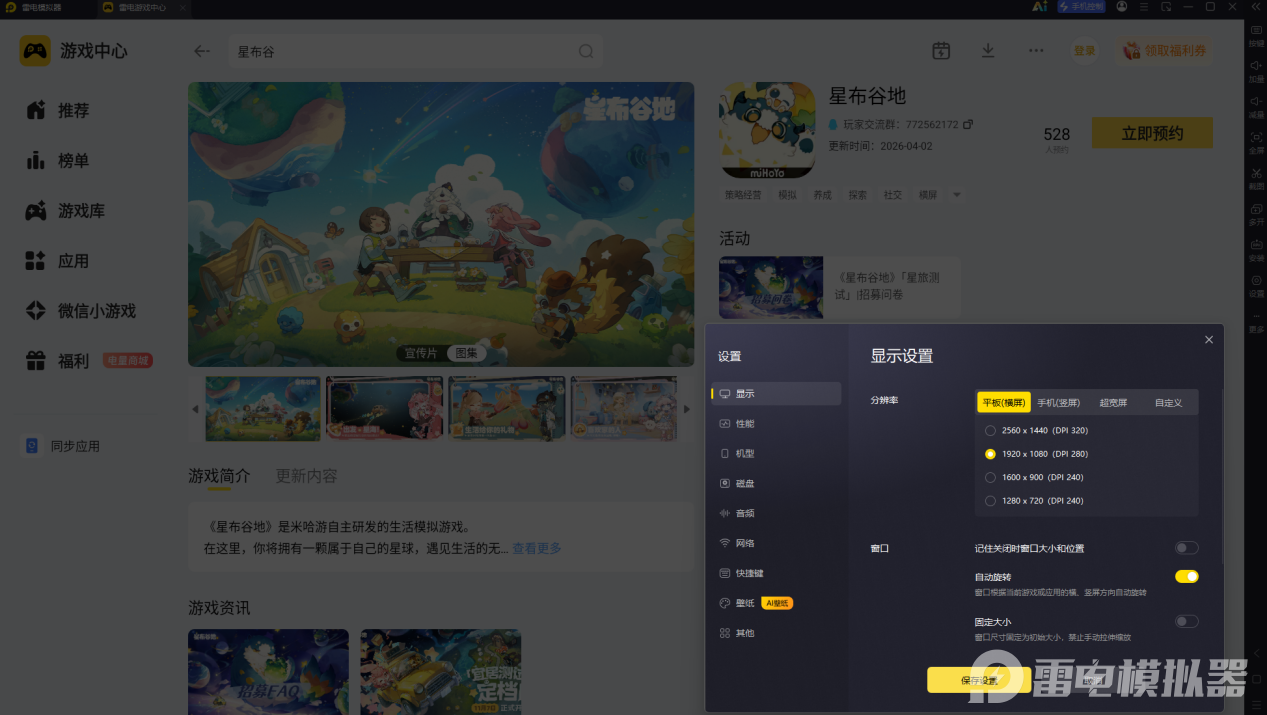The height and width of the screenshot is (715, 1267).
Task: Click 设置 gear in right toolbar
Action: [x=1256, y=286]
